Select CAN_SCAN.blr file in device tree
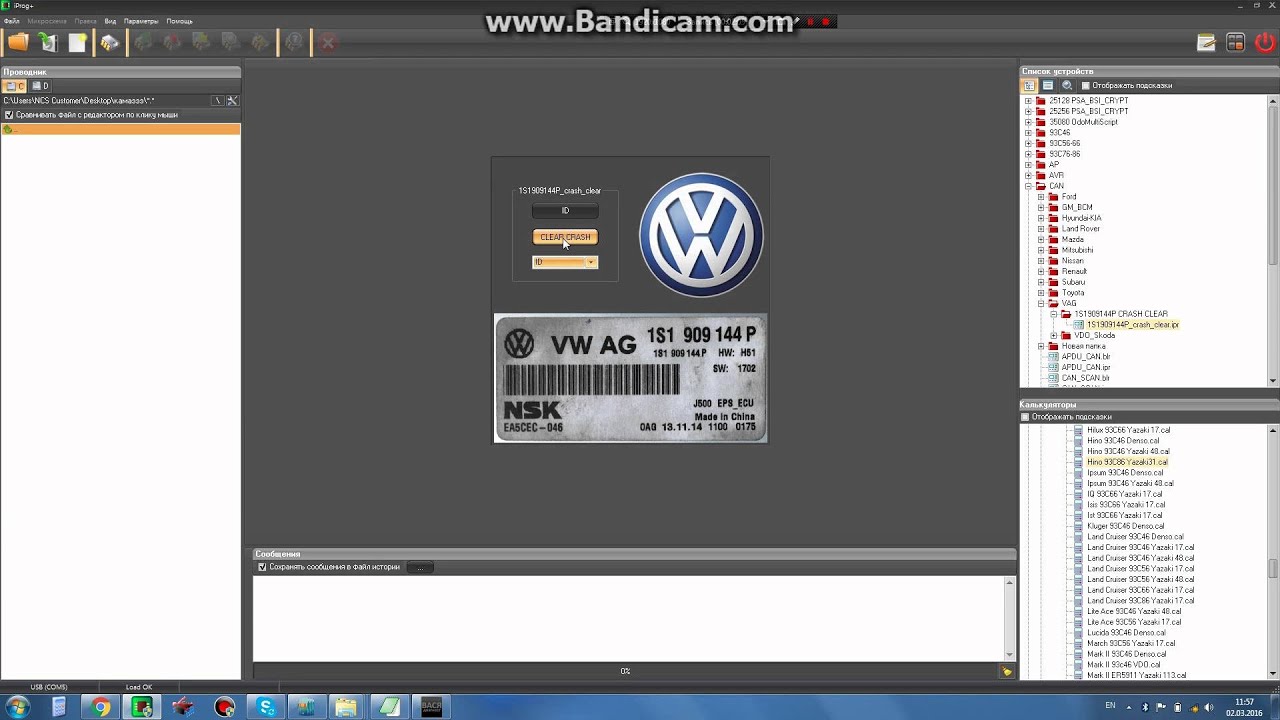This screenshot has width=1280, height=720. 1086,378
